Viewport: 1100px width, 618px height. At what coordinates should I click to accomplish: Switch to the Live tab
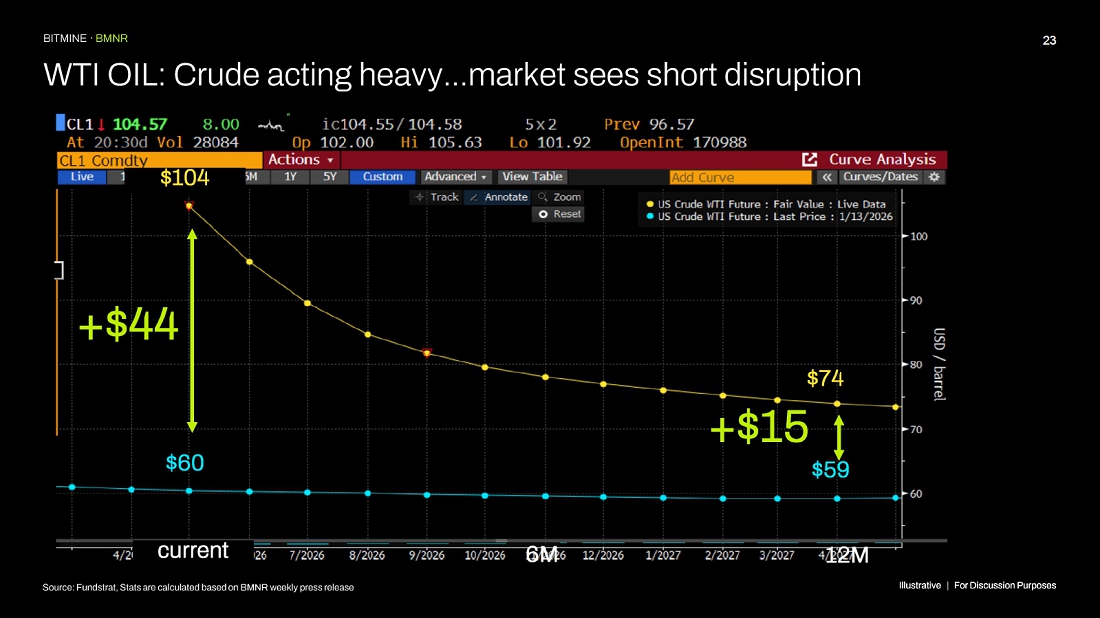coord(82,177)
